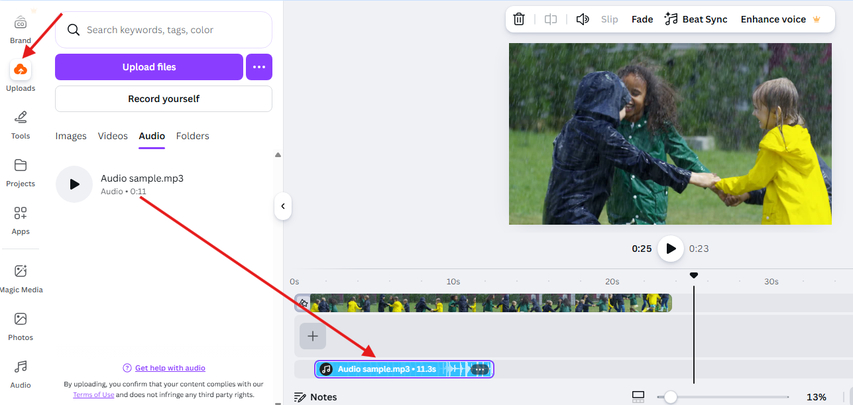Click the split audio icon
This screenshot has height=405, width=853.
551,19
